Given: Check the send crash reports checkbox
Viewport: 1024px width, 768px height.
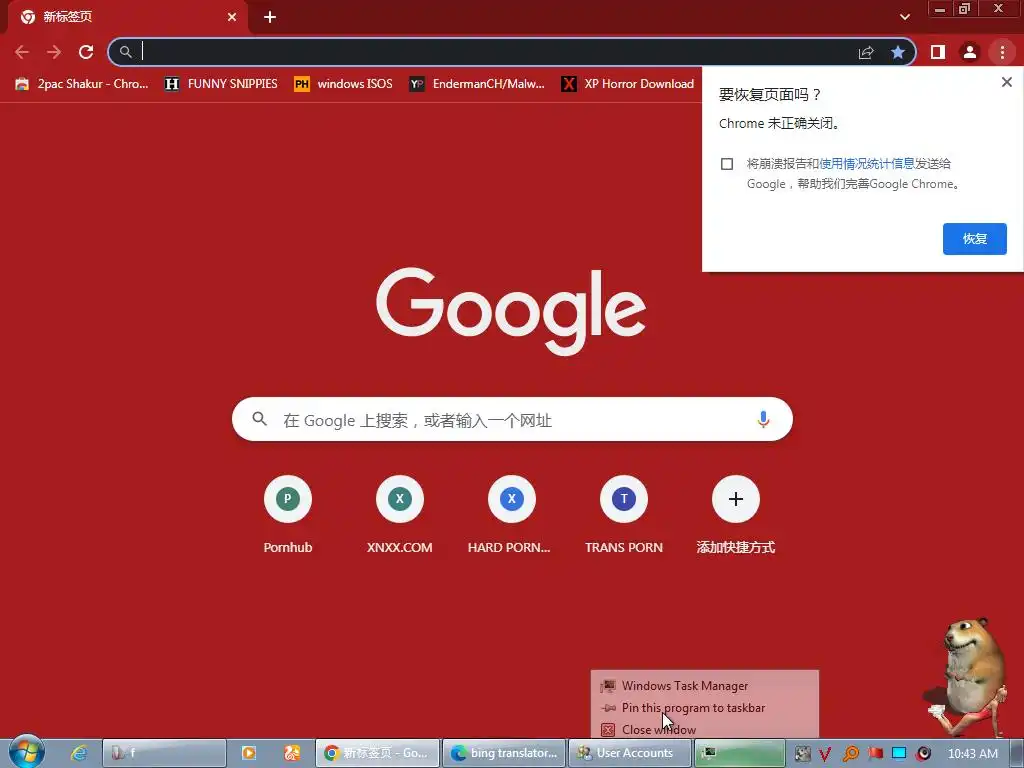Looking at the screenshot, I should (x=727, y=164).
